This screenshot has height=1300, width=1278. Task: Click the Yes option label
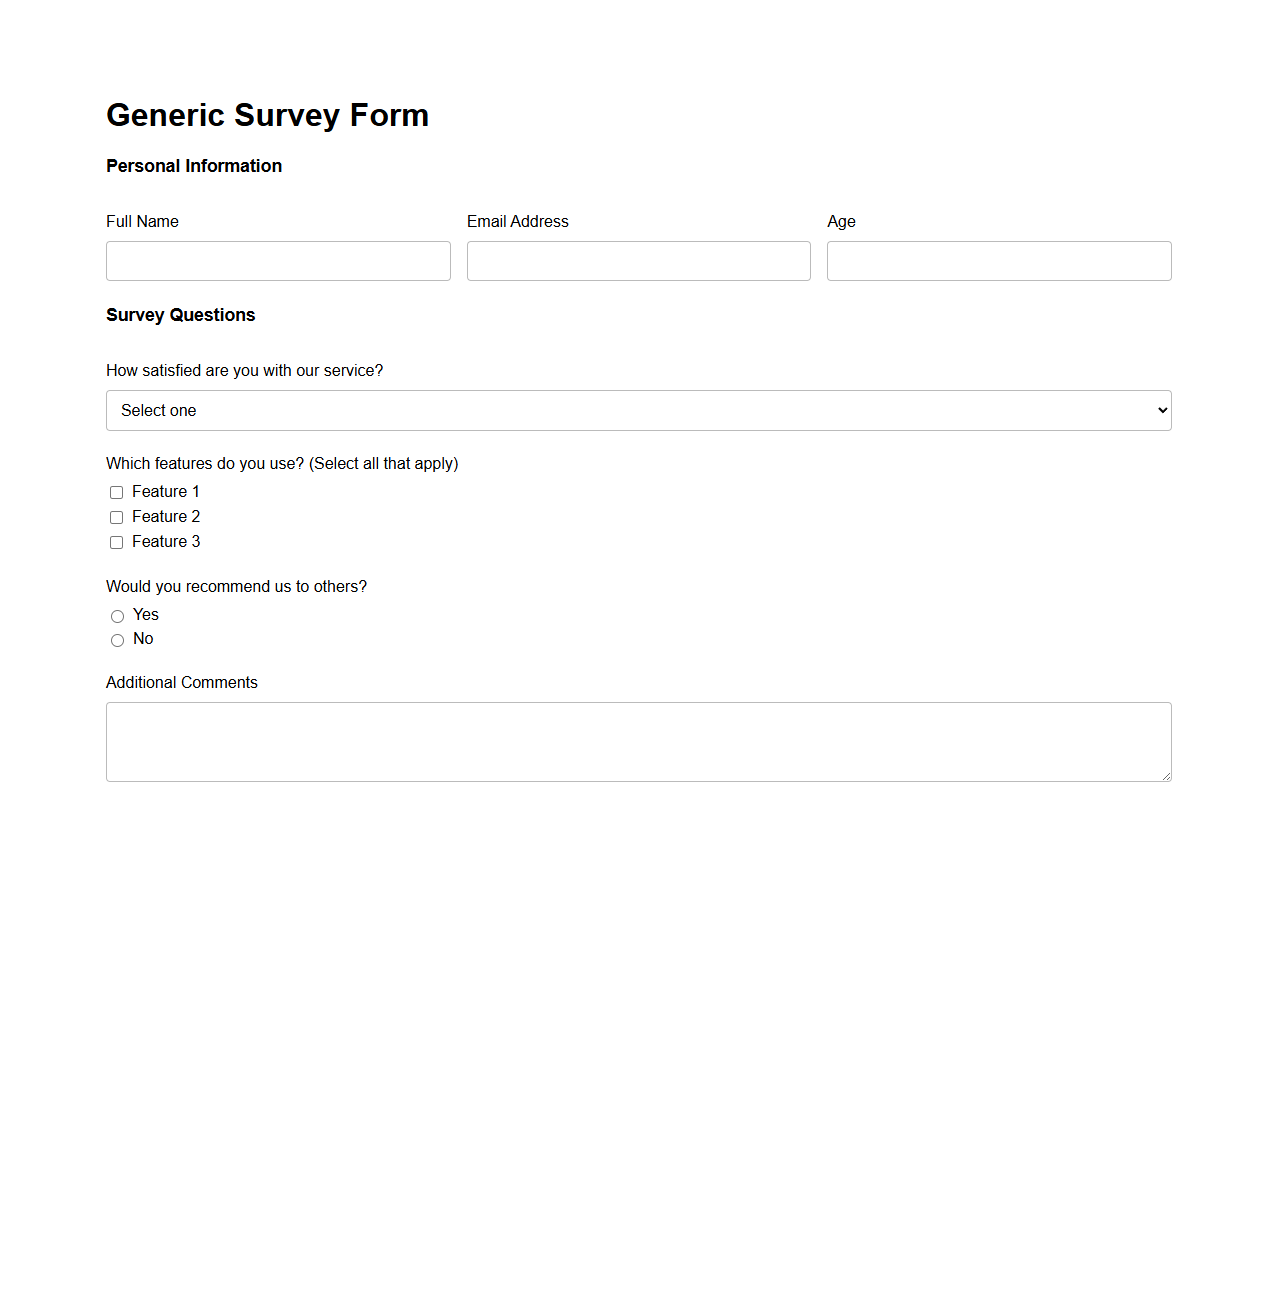[x=146, y=615]
